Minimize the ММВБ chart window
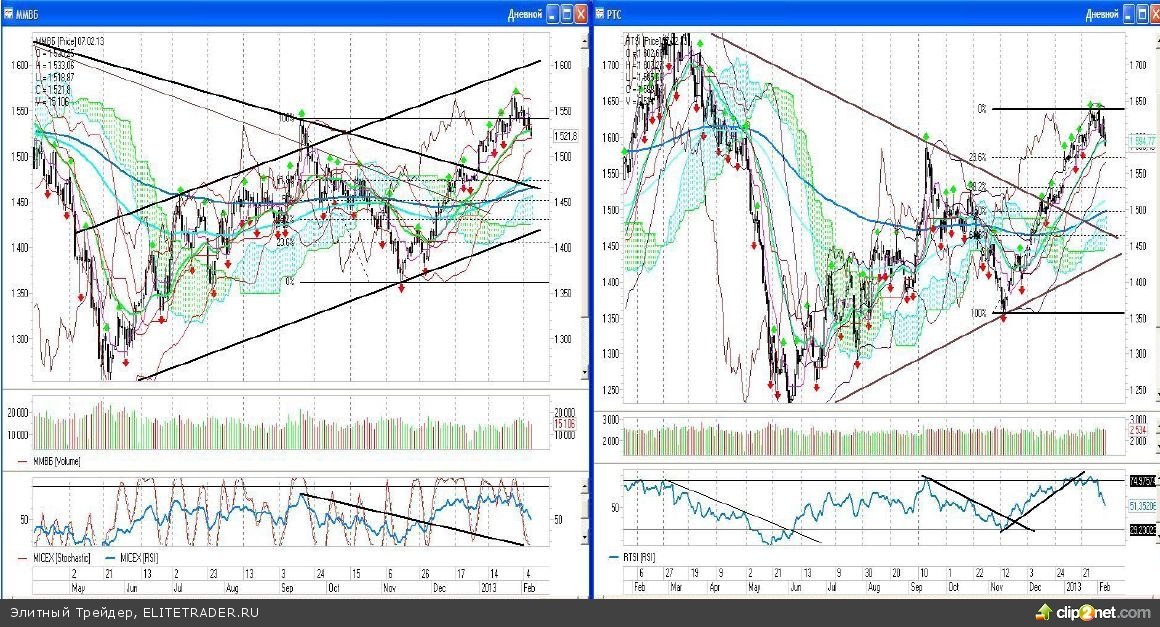 (x=551, y=14)
